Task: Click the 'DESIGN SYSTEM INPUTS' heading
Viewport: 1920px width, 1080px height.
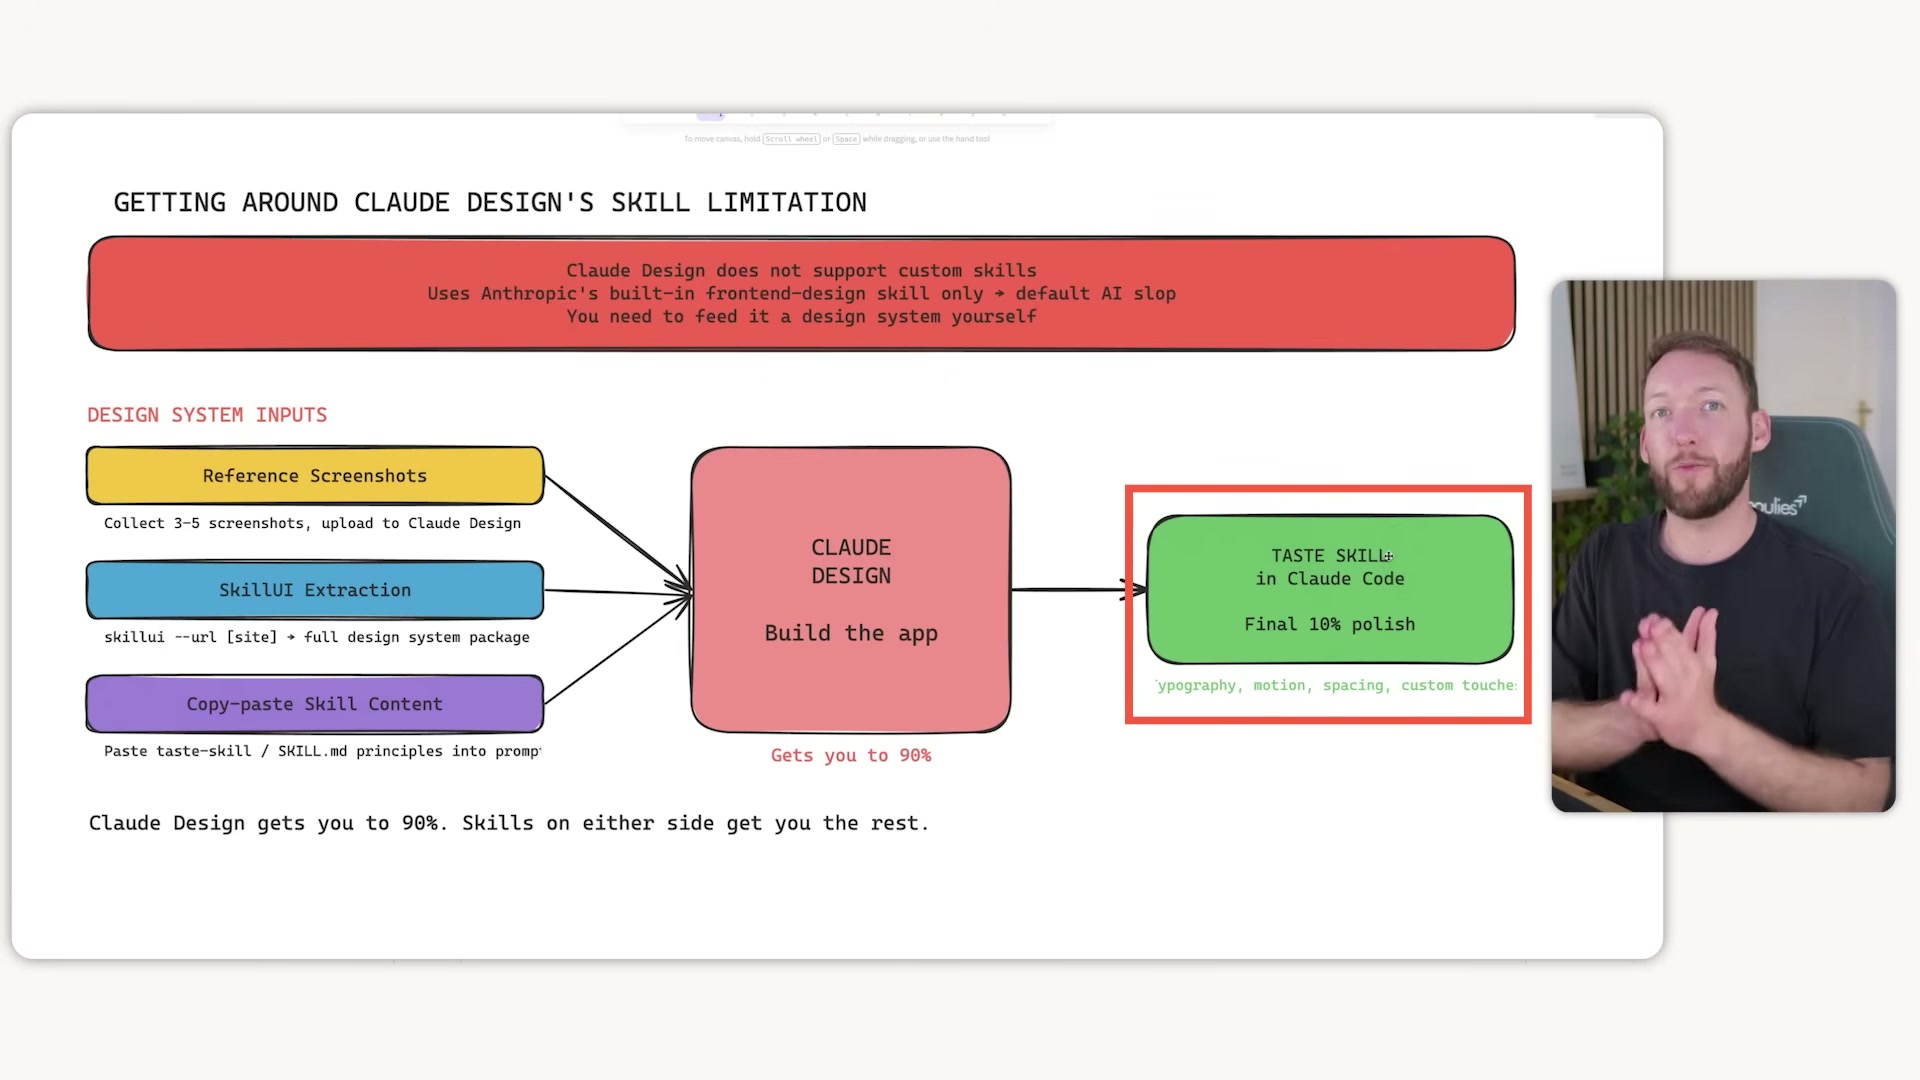Action: (207, 414)
